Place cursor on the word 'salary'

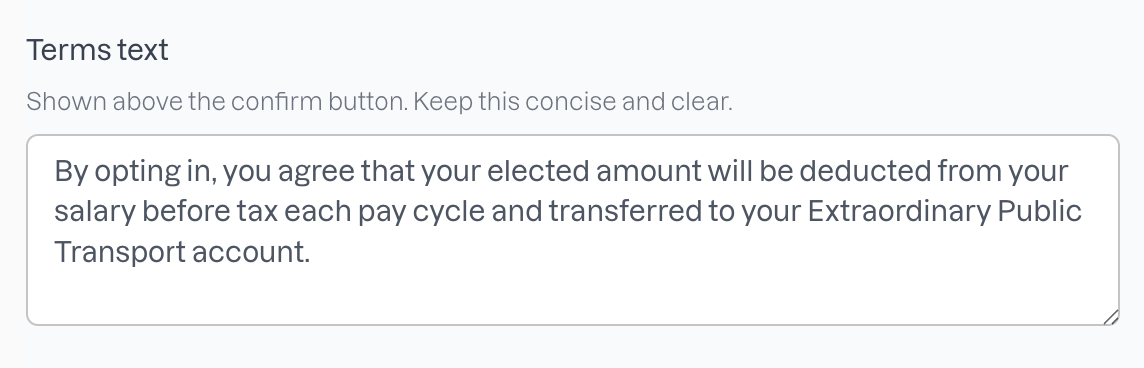pyautogui.click(x=95, y=212)
